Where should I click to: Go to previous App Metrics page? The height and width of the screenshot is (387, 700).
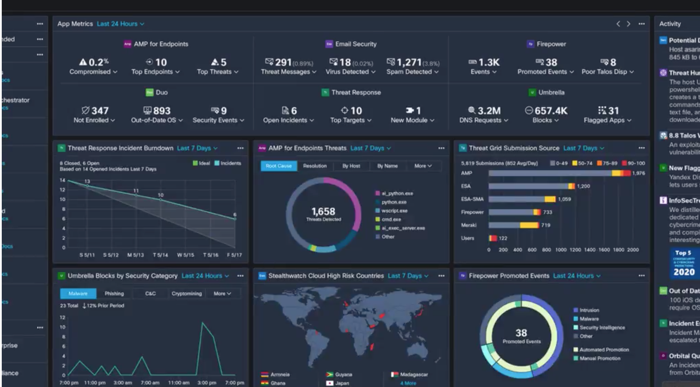pyautogui.click(x=618, y=24)
